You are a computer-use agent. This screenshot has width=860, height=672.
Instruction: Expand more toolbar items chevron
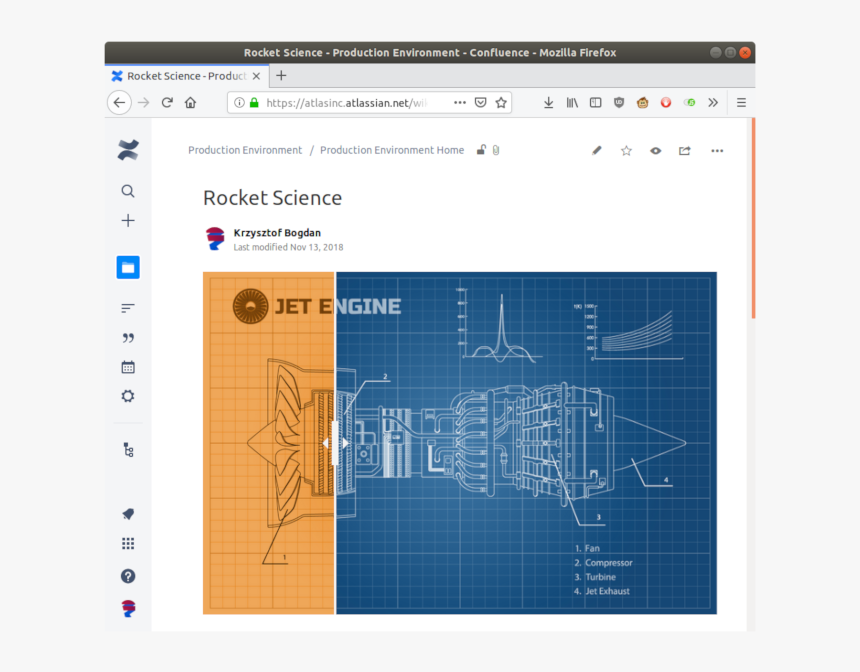tap(713, 103)
